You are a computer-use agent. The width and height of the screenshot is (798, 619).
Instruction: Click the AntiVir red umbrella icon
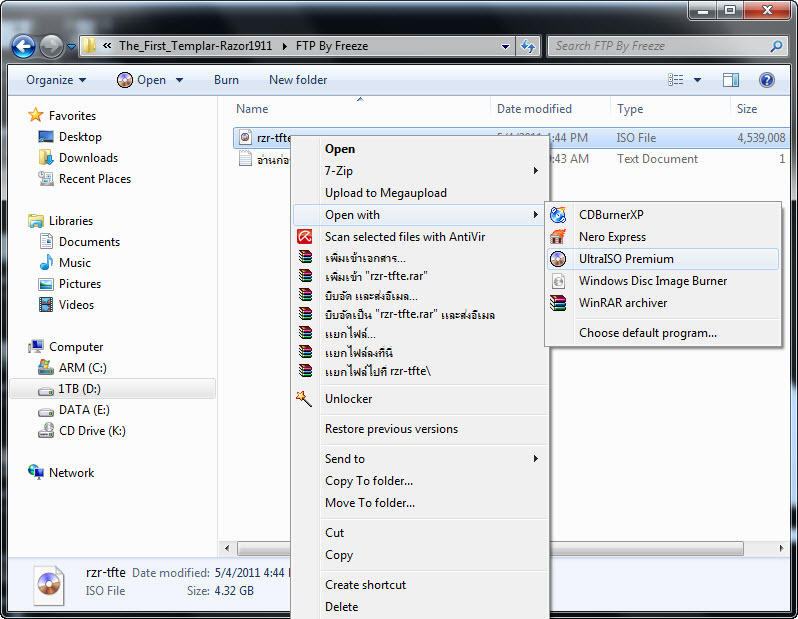pos(304,237)
